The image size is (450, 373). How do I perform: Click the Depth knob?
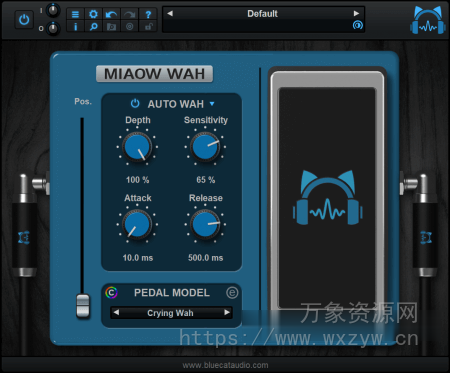[137, 147]
